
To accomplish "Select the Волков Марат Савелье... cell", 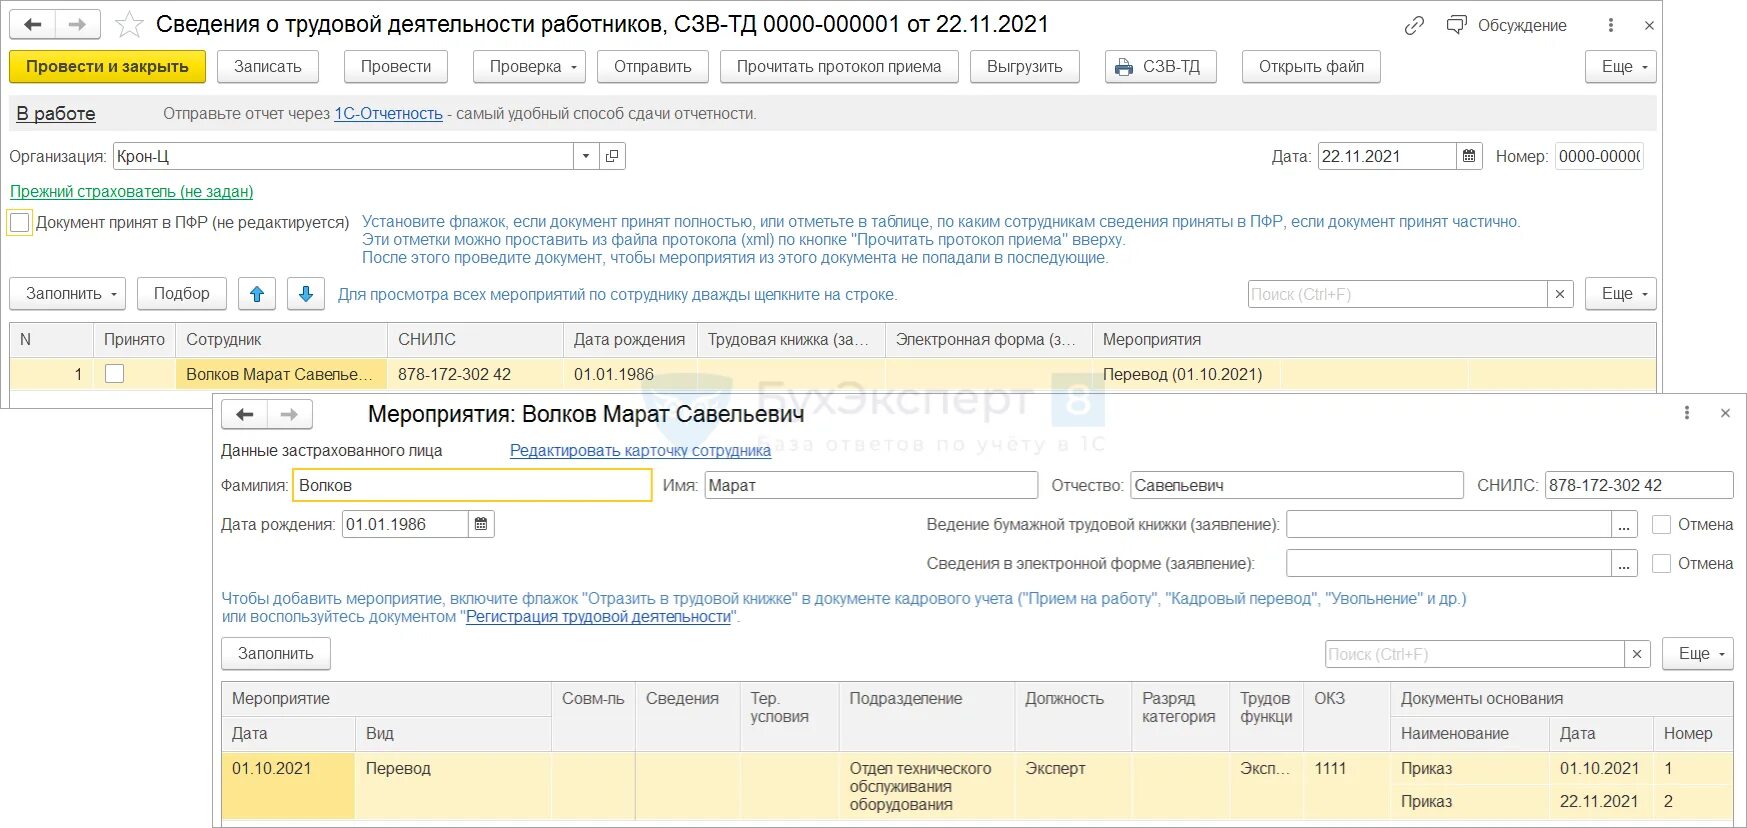I will [280, 374].
